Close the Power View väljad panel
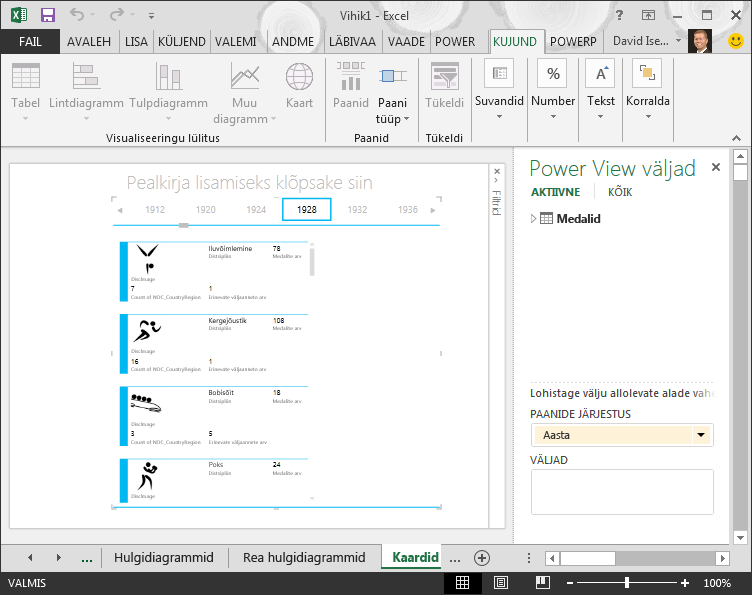Image resolution: width=752 pixels, height=595 pixels. pos(716,167)
